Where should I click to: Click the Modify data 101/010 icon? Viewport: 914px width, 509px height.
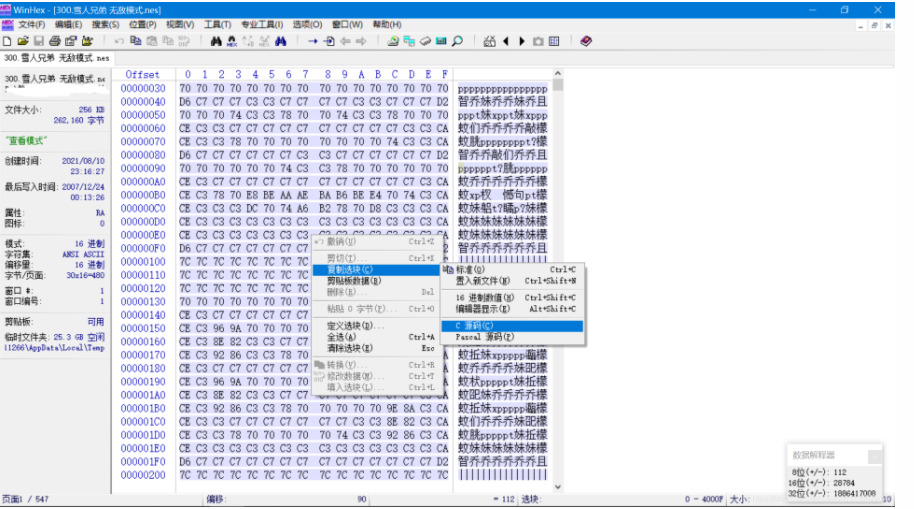click(x=184, y=41)
